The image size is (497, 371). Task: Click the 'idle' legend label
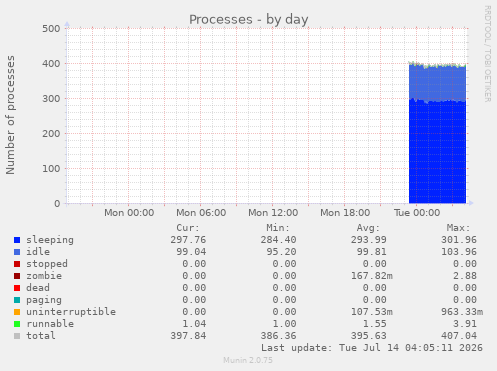[x=38, y=252]
